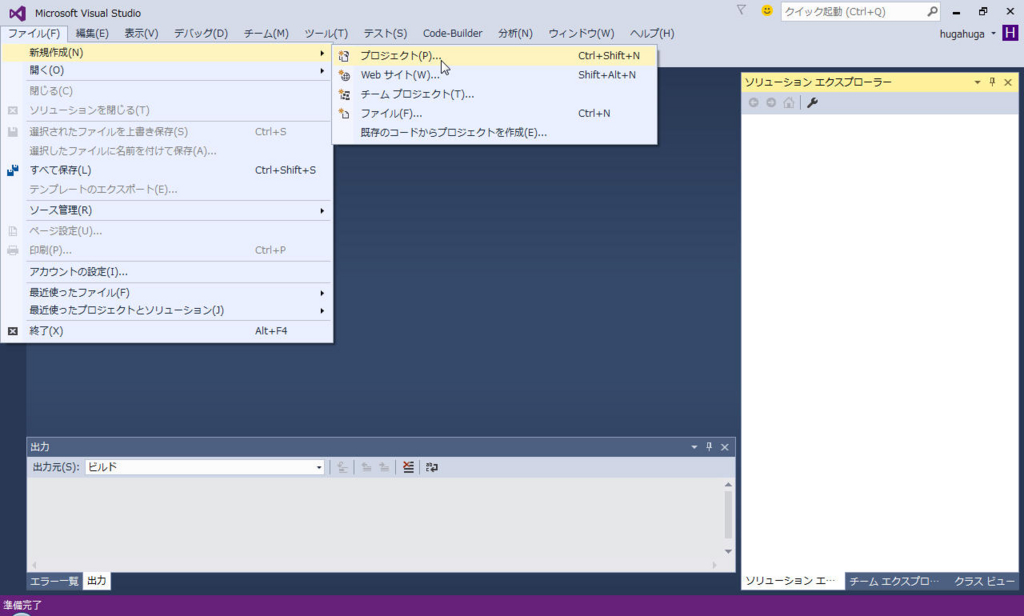1024x616 pixels.
Task: Switch to the 出力 bottom tab
Action: (97, 581)
